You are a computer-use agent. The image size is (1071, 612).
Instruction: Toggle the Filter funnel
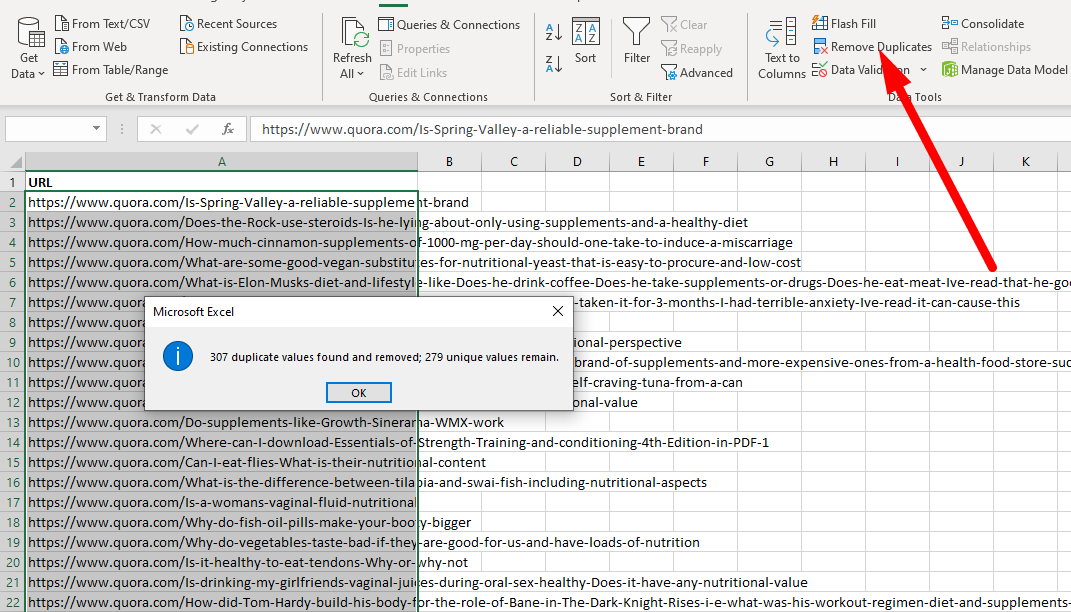point(637,41)
